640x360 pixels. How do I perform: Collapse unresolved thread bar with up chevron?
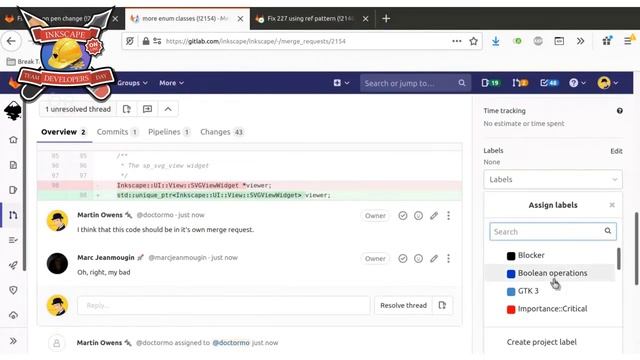tap(168, 109)
